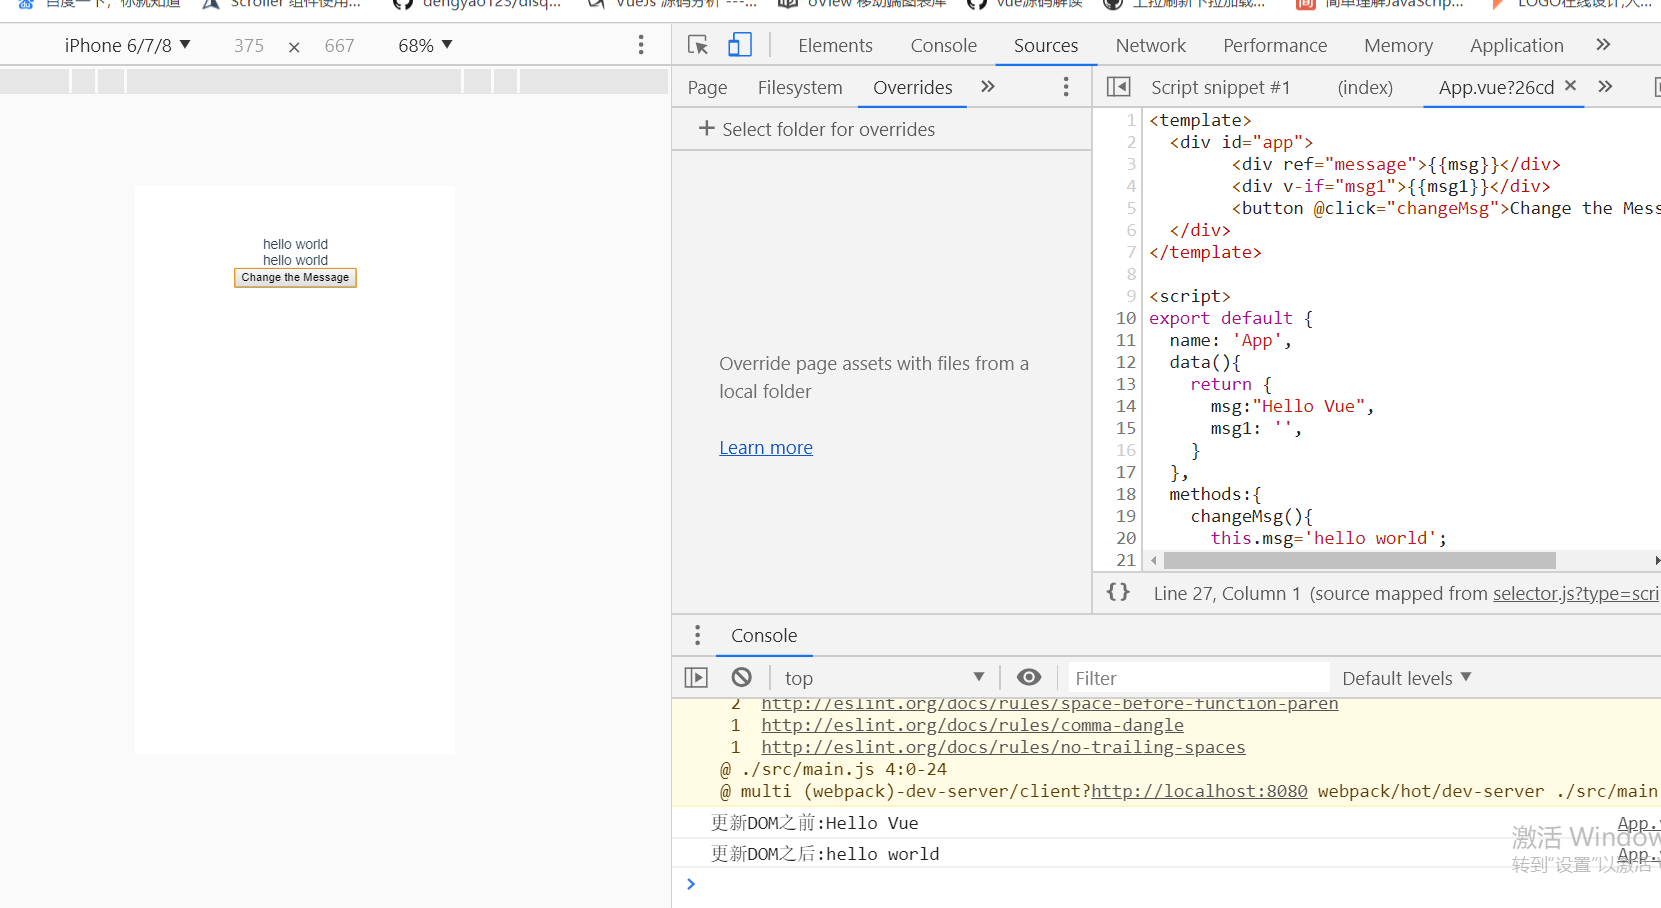Click the device height field showing 667
This screenshot has width=1661, height=908.
(x=339, y=45)
